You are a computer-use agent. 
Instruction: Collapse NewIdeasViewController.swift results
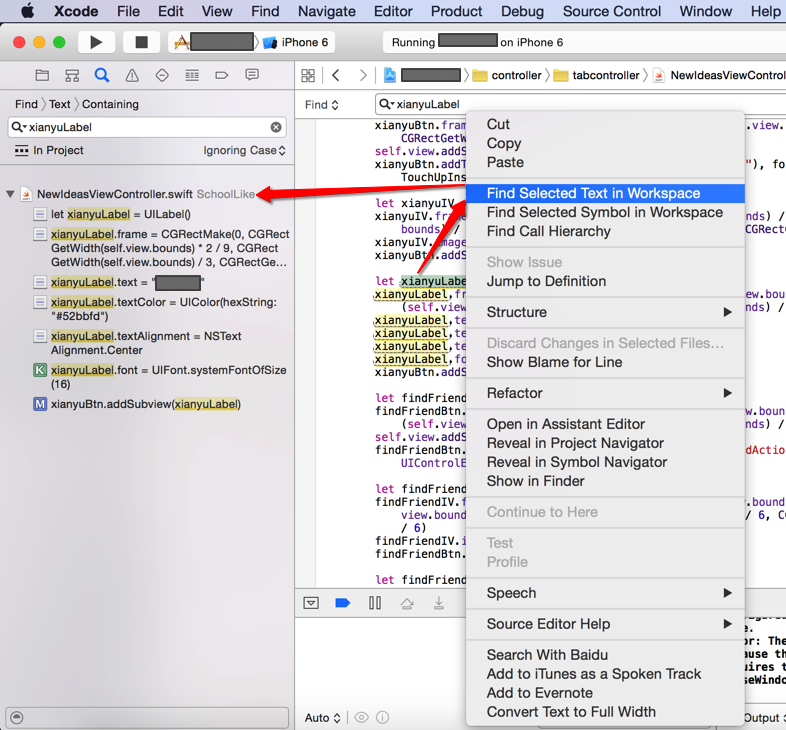pyautogui.click(x=10, y=194)
